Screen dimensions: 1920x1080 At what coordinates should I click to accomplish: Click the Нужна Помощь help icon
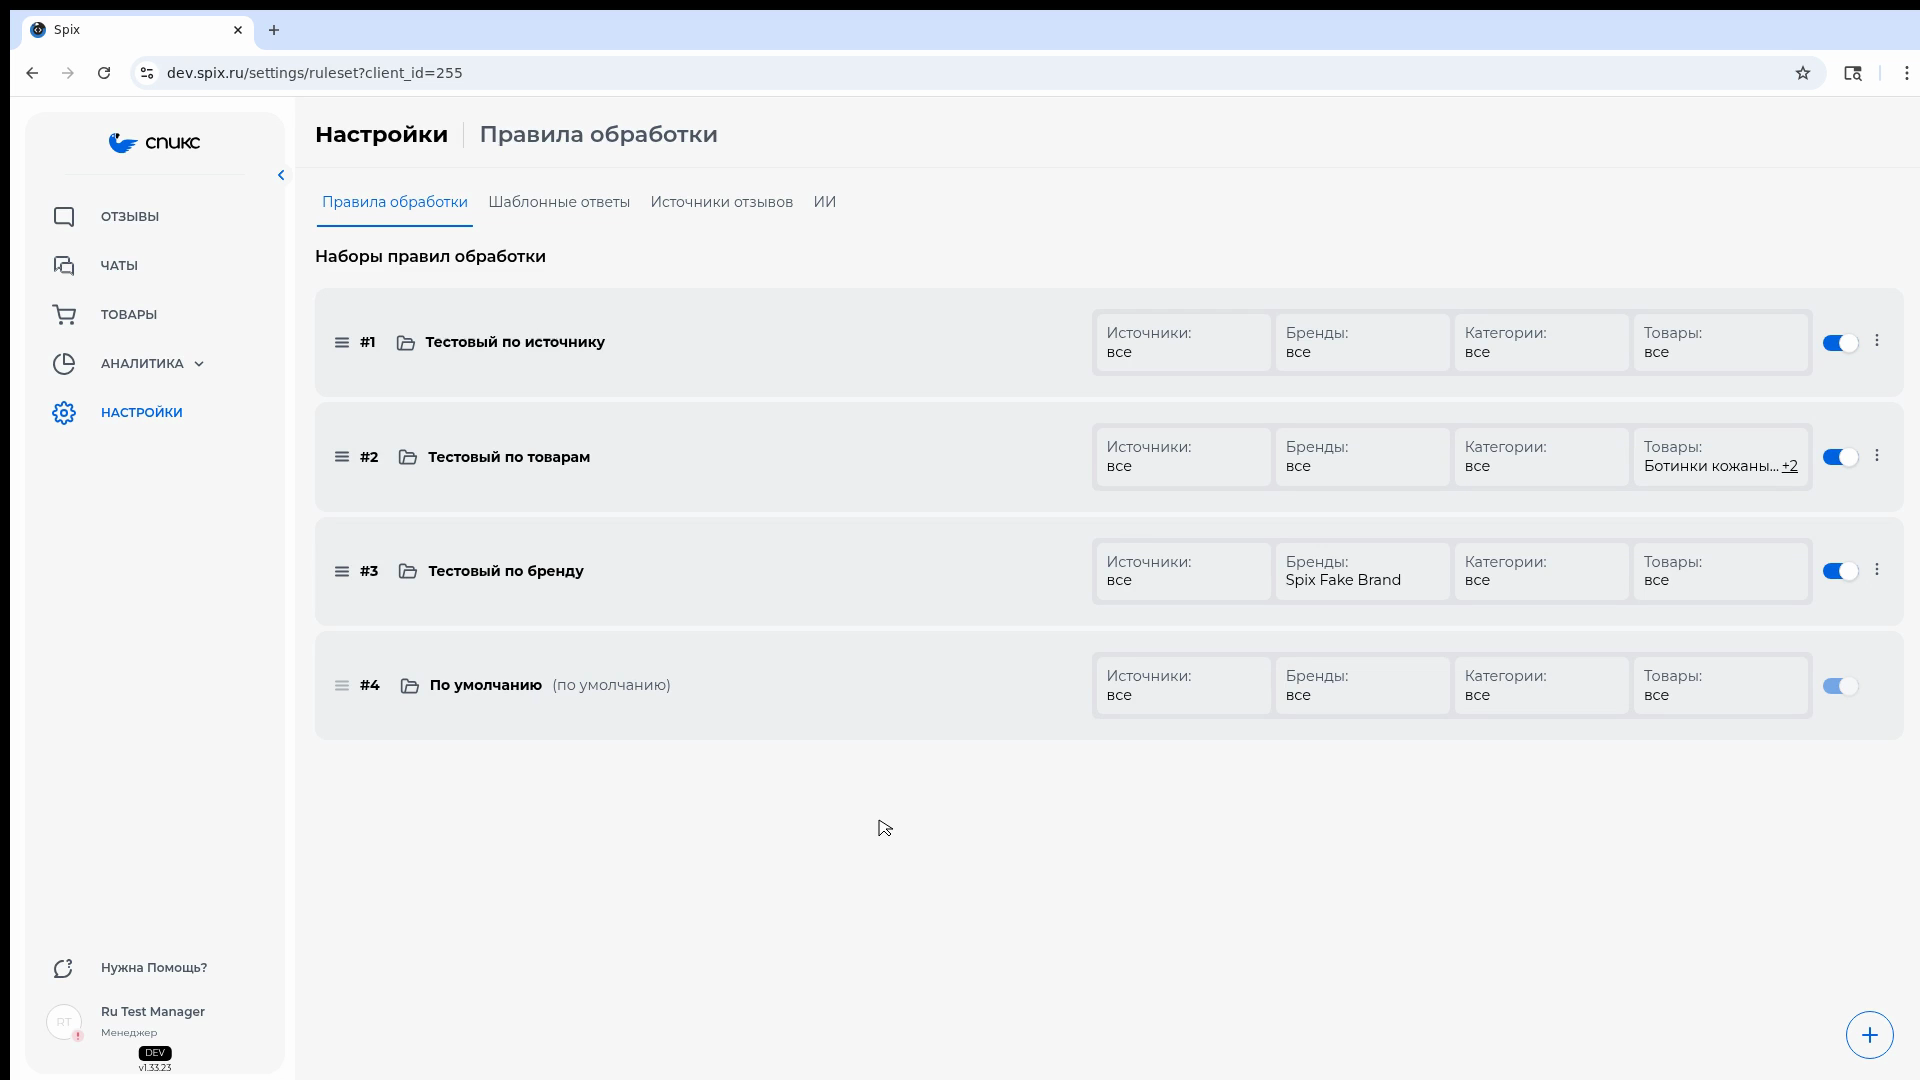click(x=64, y=968)
